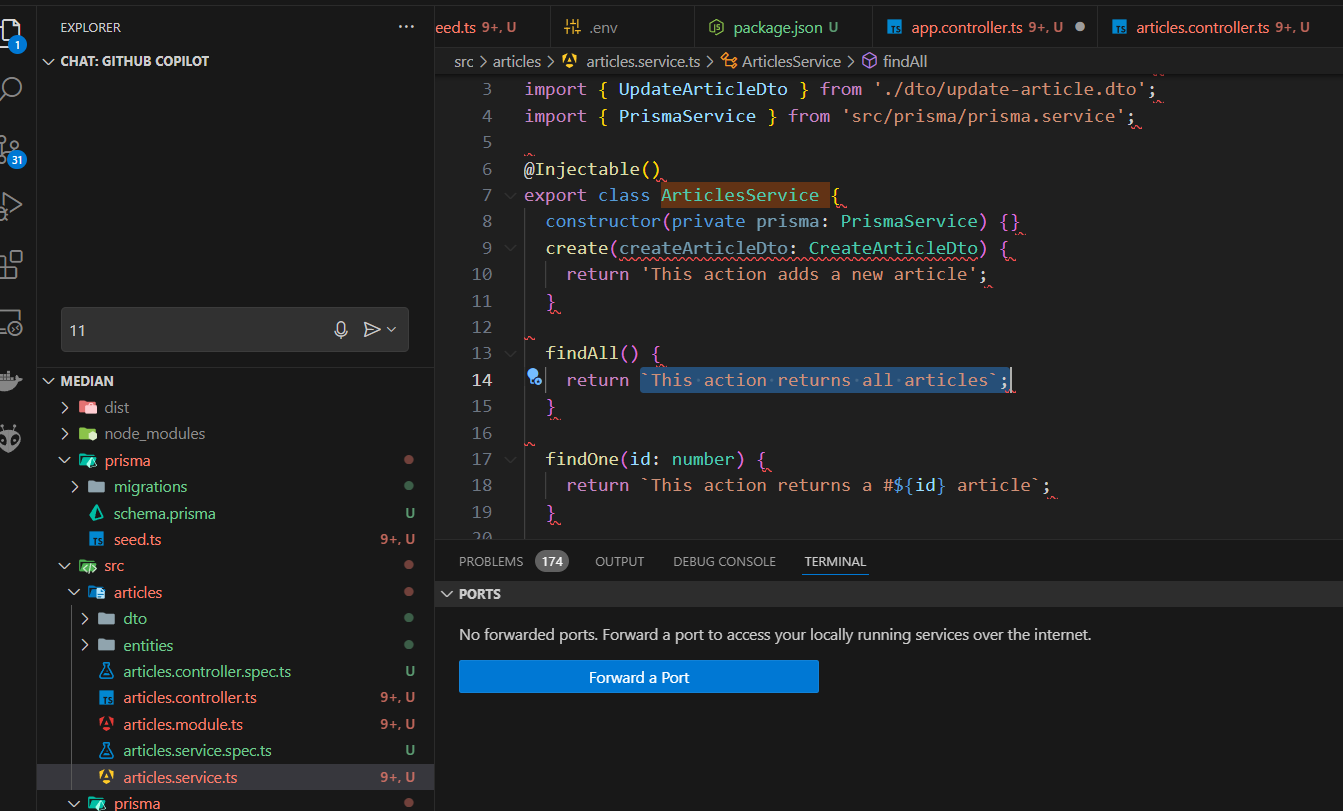Screen dimensions: 1343x811
Task: Click ArticlesService class in breadcrumb
Action: pyautogui.click(x=791, y=61)
